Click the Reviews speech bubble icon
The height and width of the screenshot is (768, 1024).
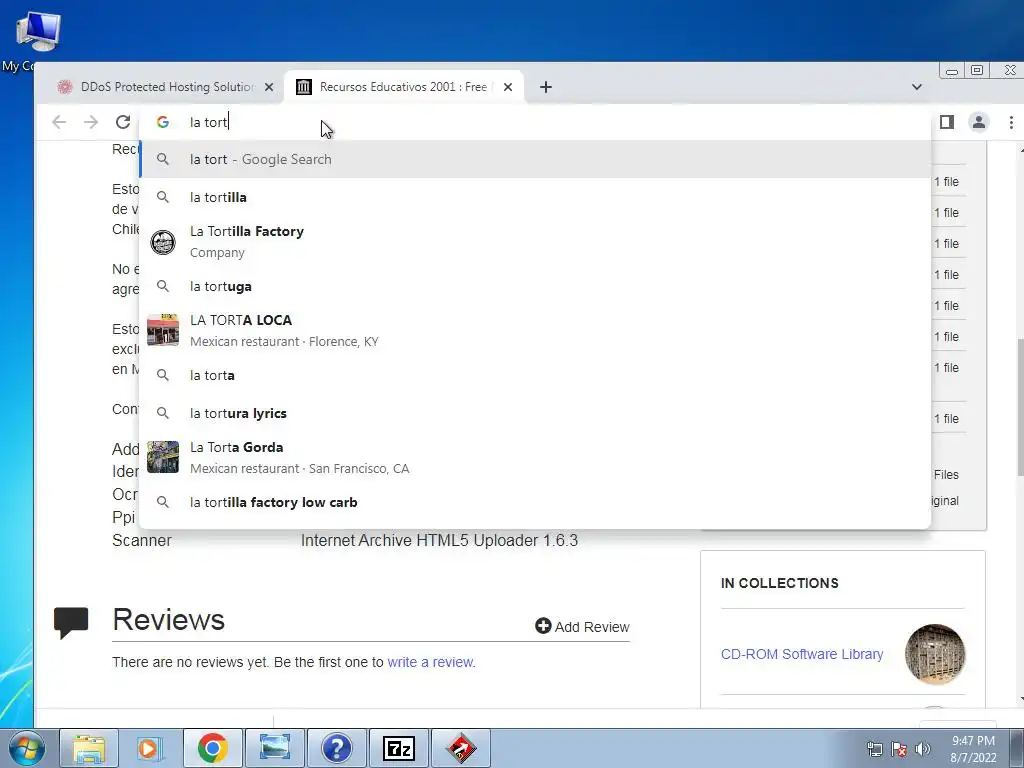[x=71, y=622]
